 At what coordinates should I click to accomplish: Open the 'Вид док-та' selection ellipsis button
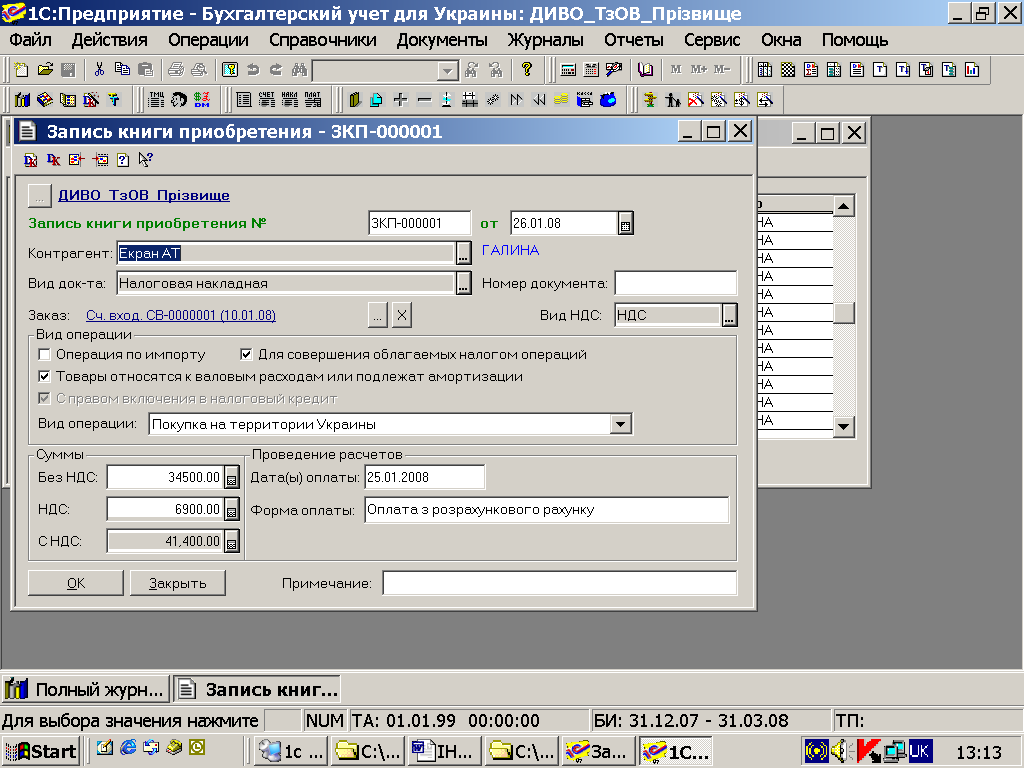463,283
